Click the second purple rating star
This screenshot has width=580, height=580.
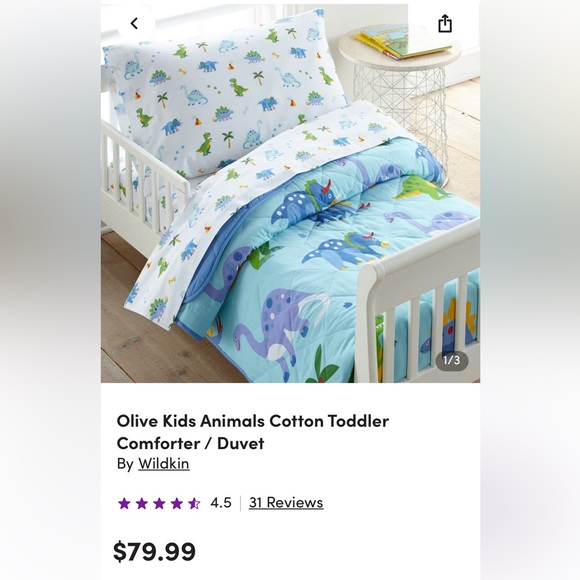click(142, 503)
